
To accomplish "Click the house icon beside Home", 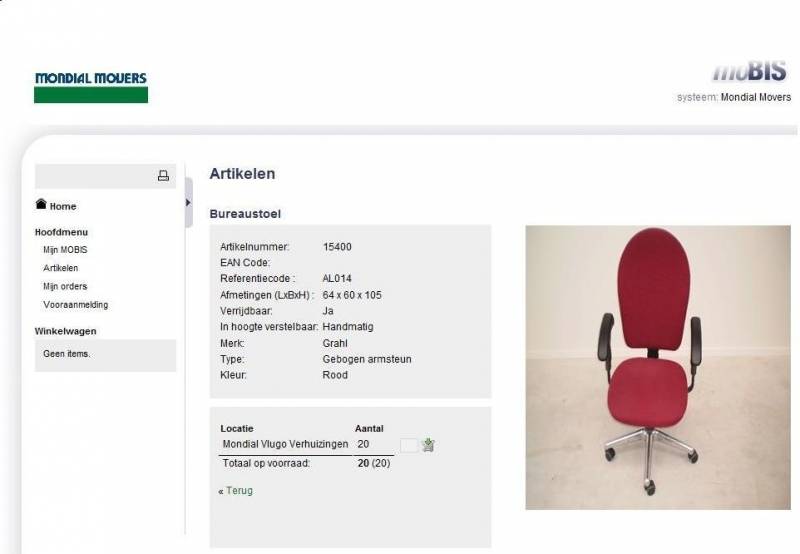I will tap(41, 204).
